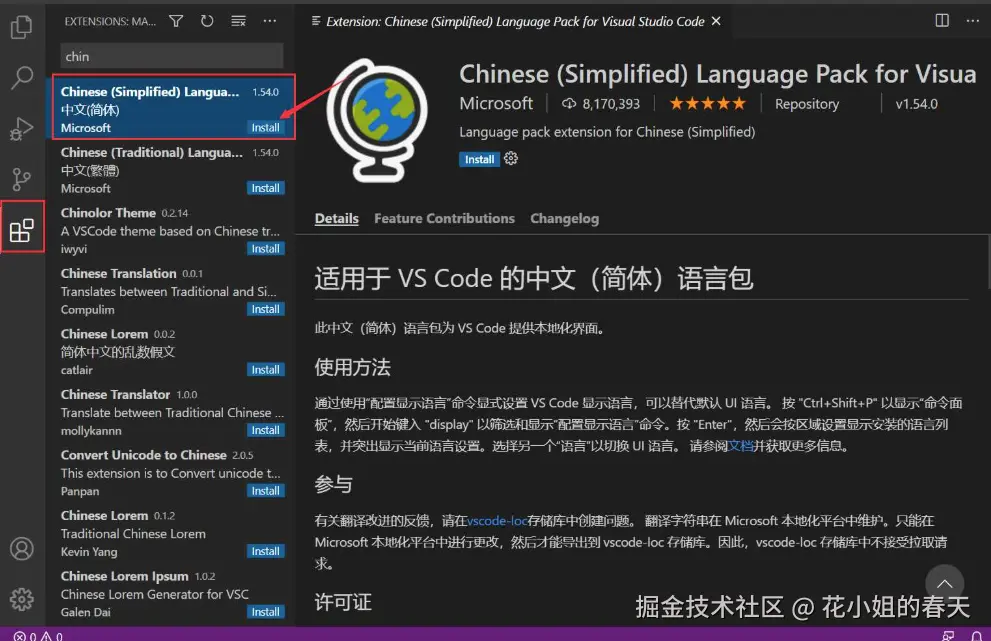This screenshot has height=641, width=991.
Task: Click the extension manage gear beside Install
Action: [511, 159]
